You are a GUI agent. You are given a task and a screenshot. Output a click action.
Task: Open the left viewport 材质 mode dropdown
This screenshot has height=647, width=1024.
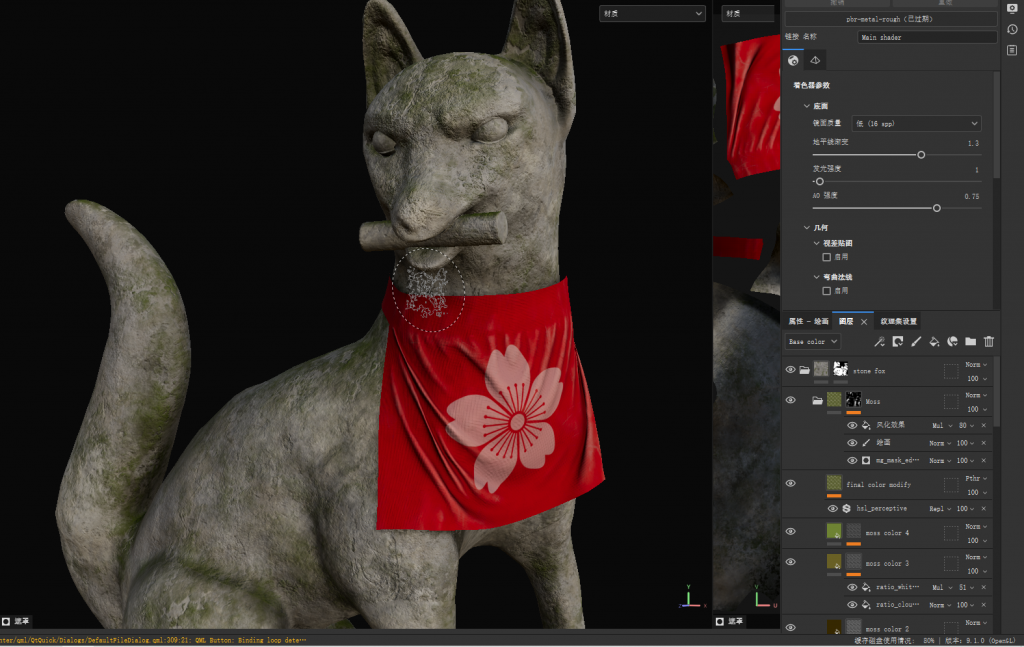point(652,13)
